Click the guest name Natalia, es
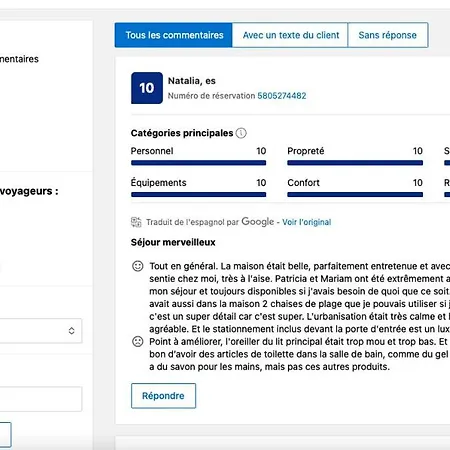 tap(192, 81)
